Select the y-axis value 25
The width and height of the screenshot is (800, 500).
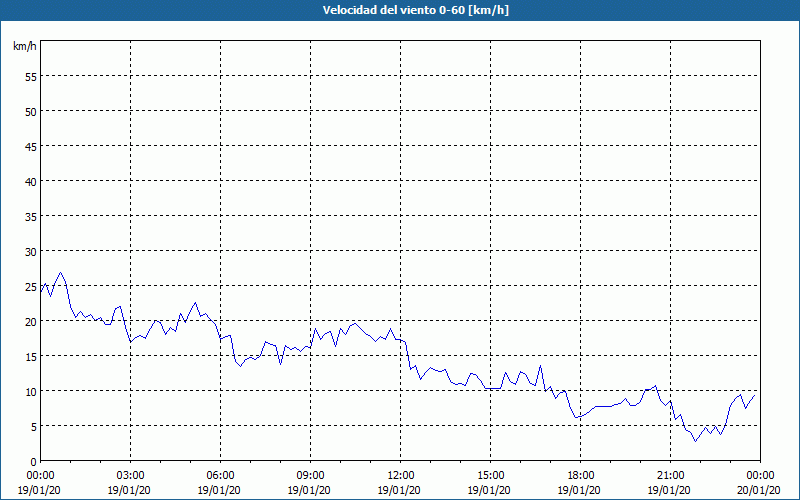[31, 286]
